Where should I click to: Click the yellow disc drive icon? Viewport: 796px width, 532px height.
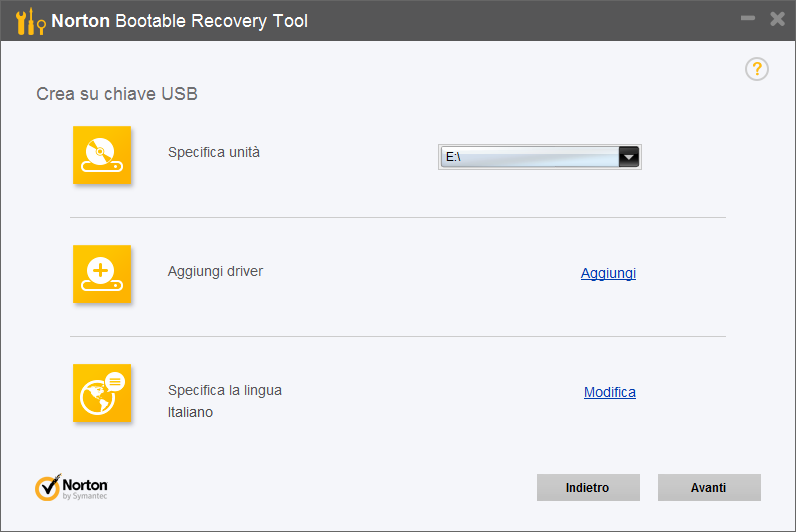point(102,155)
